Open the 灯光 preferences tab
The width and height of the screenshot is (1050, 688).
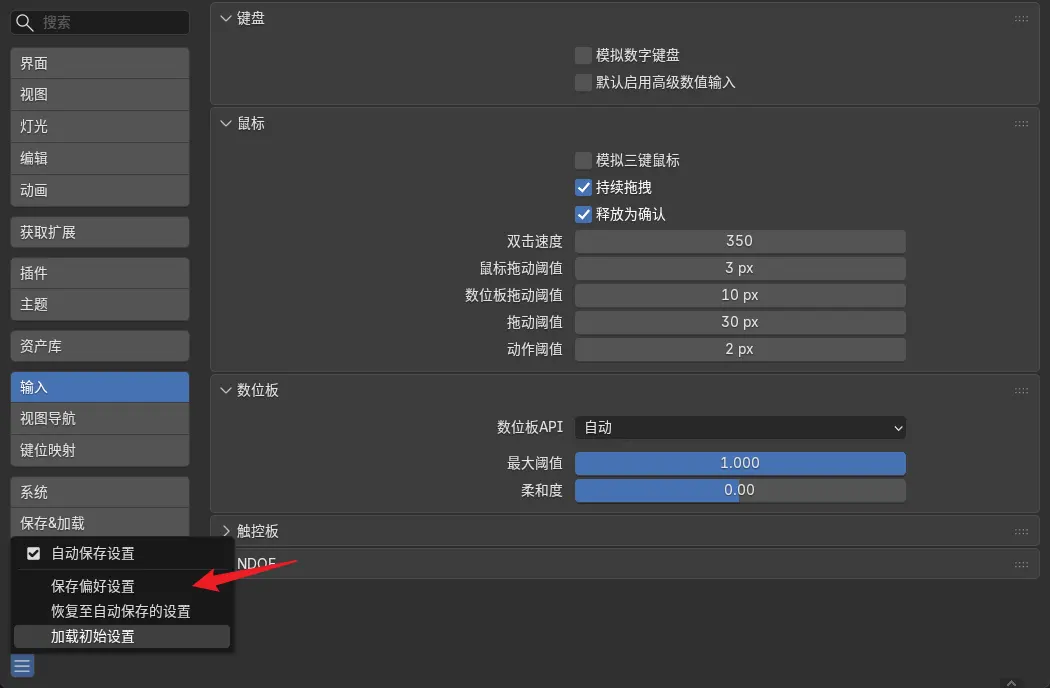pyautogui.click(x=100, y=127)
